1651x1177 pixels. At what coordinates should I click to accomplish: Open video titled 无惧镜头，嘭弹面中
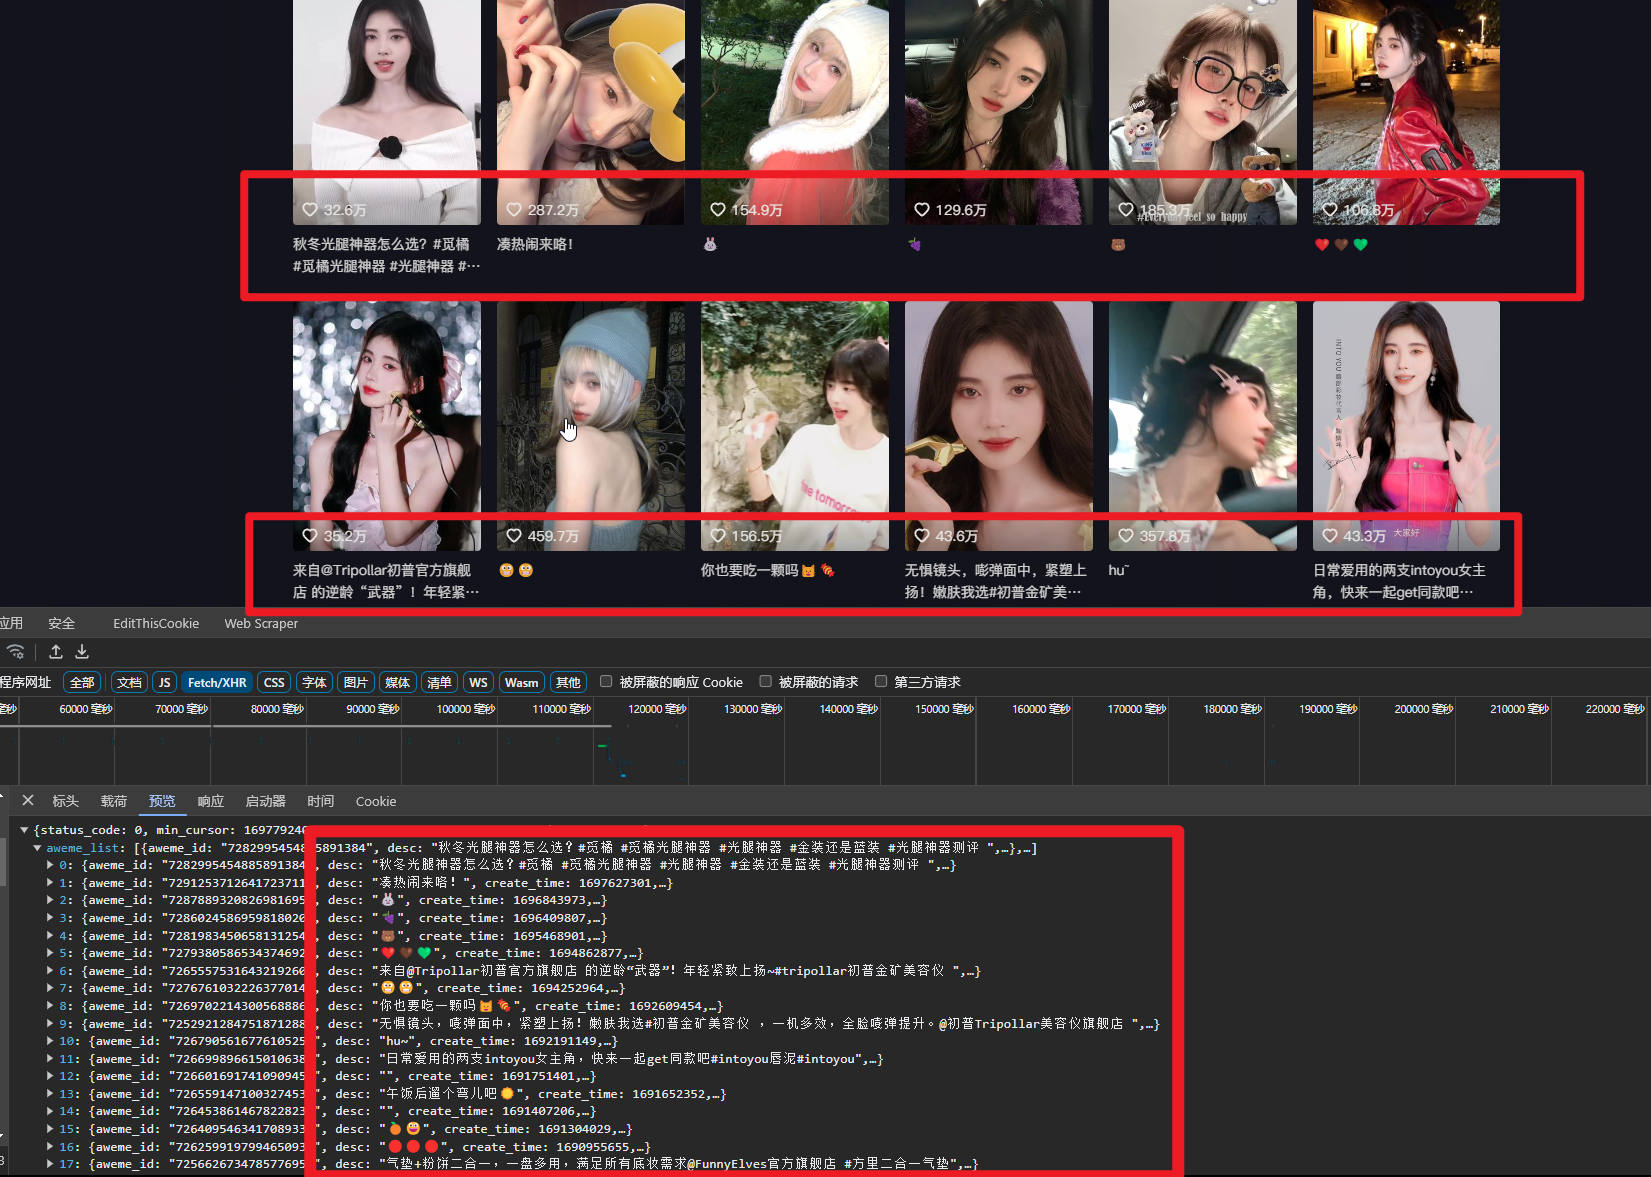click(996, 581)
